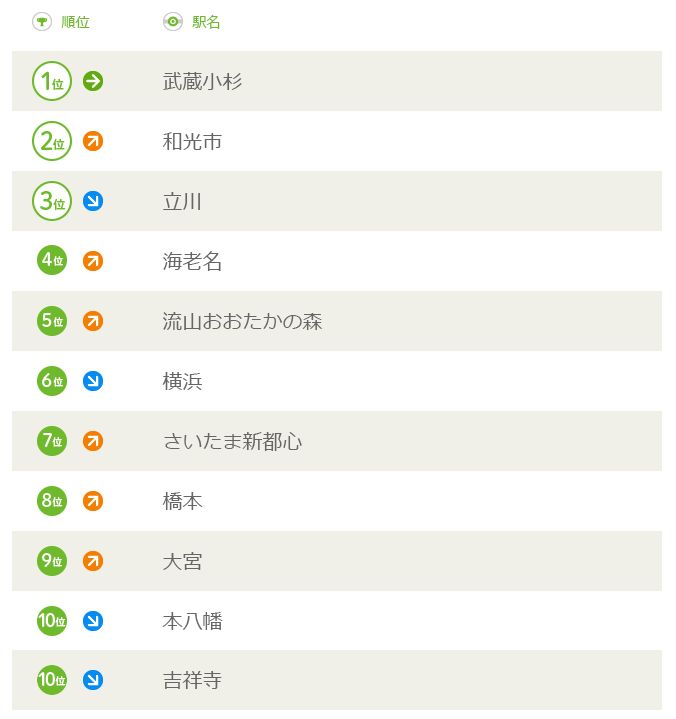Screen dimensions: 676x719
Task: Click the 2位 rank badge
Action: (x=52, y=141)
